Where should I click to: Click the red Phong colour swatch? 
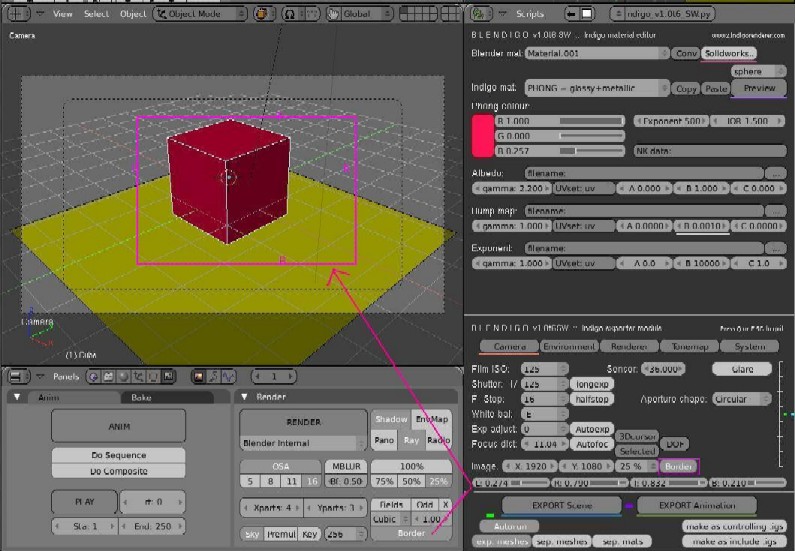(x=481, y=135)
